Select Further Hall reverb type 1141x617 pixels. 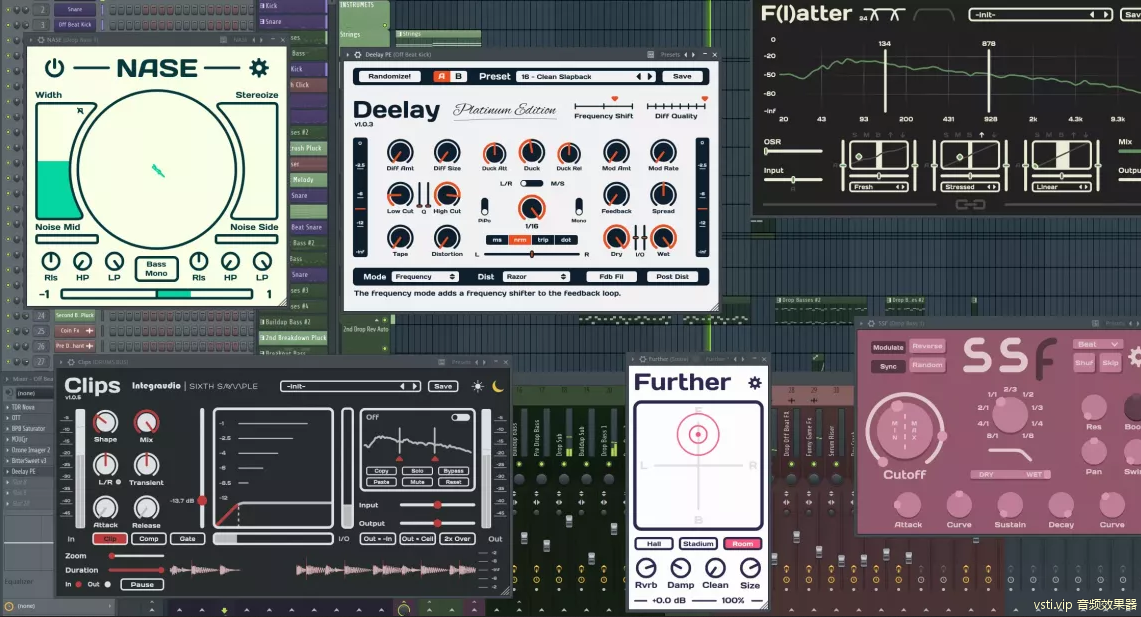pos(653,544)
